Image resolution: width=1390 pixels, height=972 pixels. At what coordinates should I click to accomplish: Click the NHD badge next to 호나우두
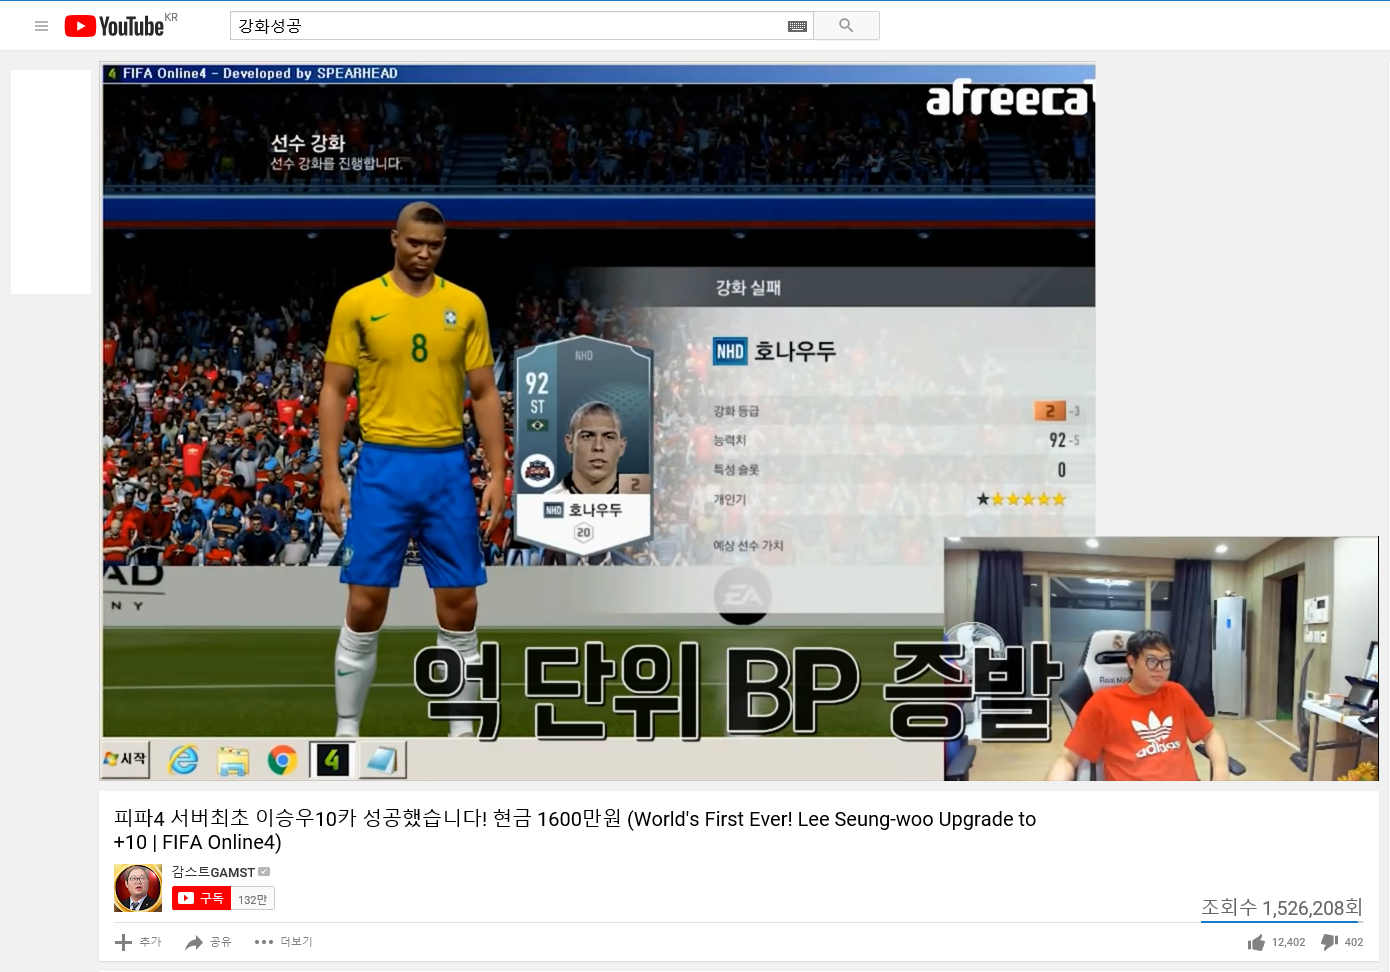click(730, 351)
